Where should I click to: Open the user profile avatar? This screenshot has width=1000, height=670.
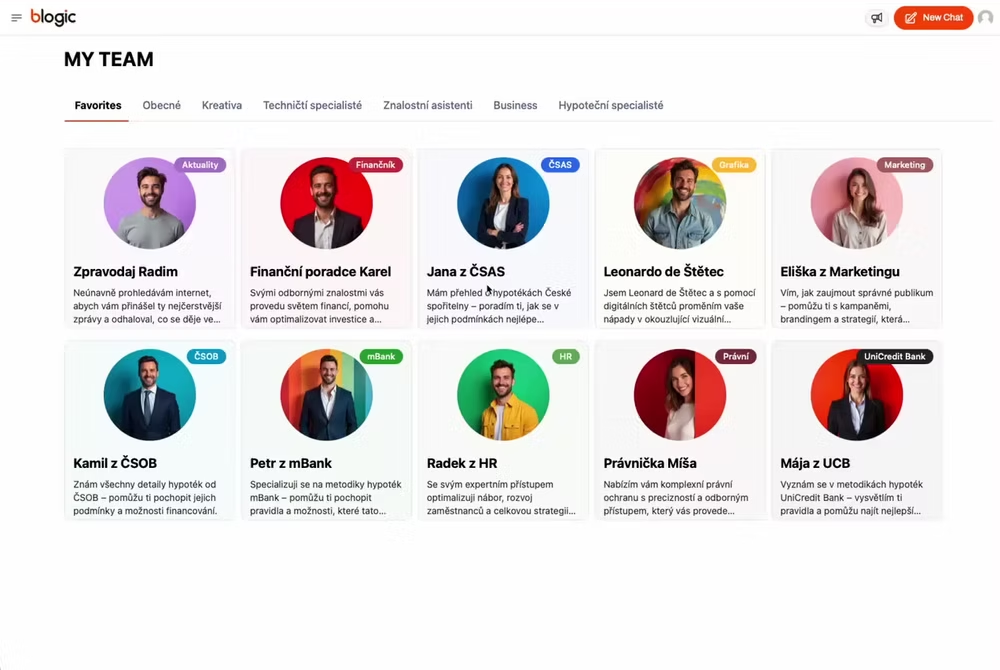(986, 18)
